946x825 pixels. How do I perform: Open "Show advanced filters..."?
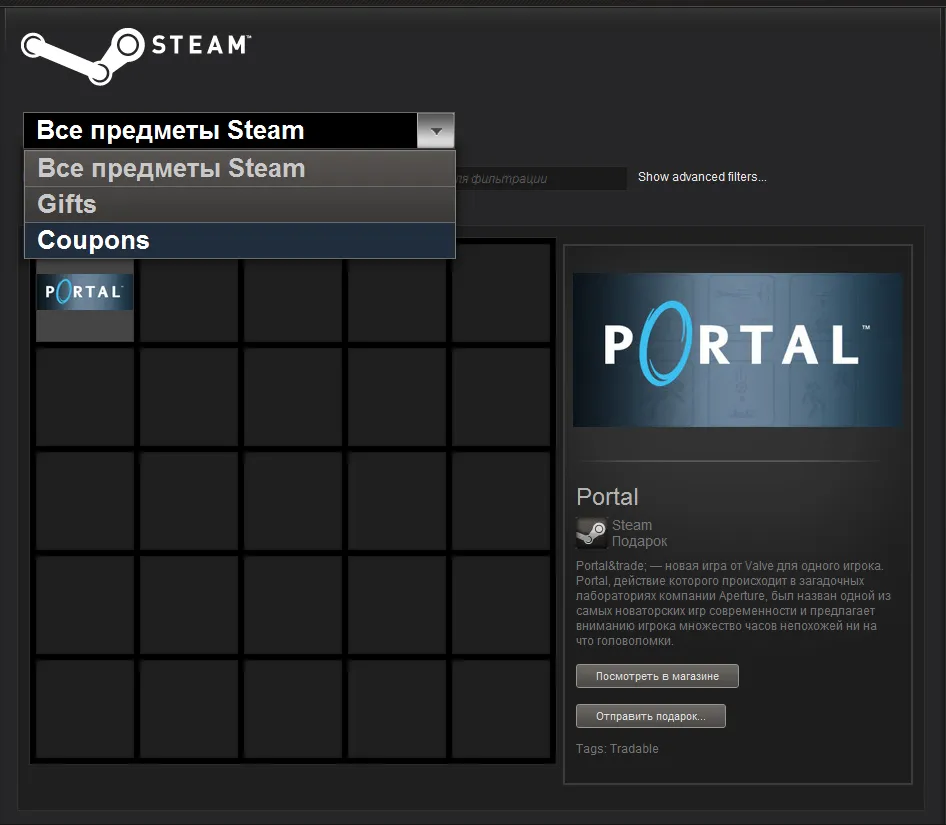[701, 176]
